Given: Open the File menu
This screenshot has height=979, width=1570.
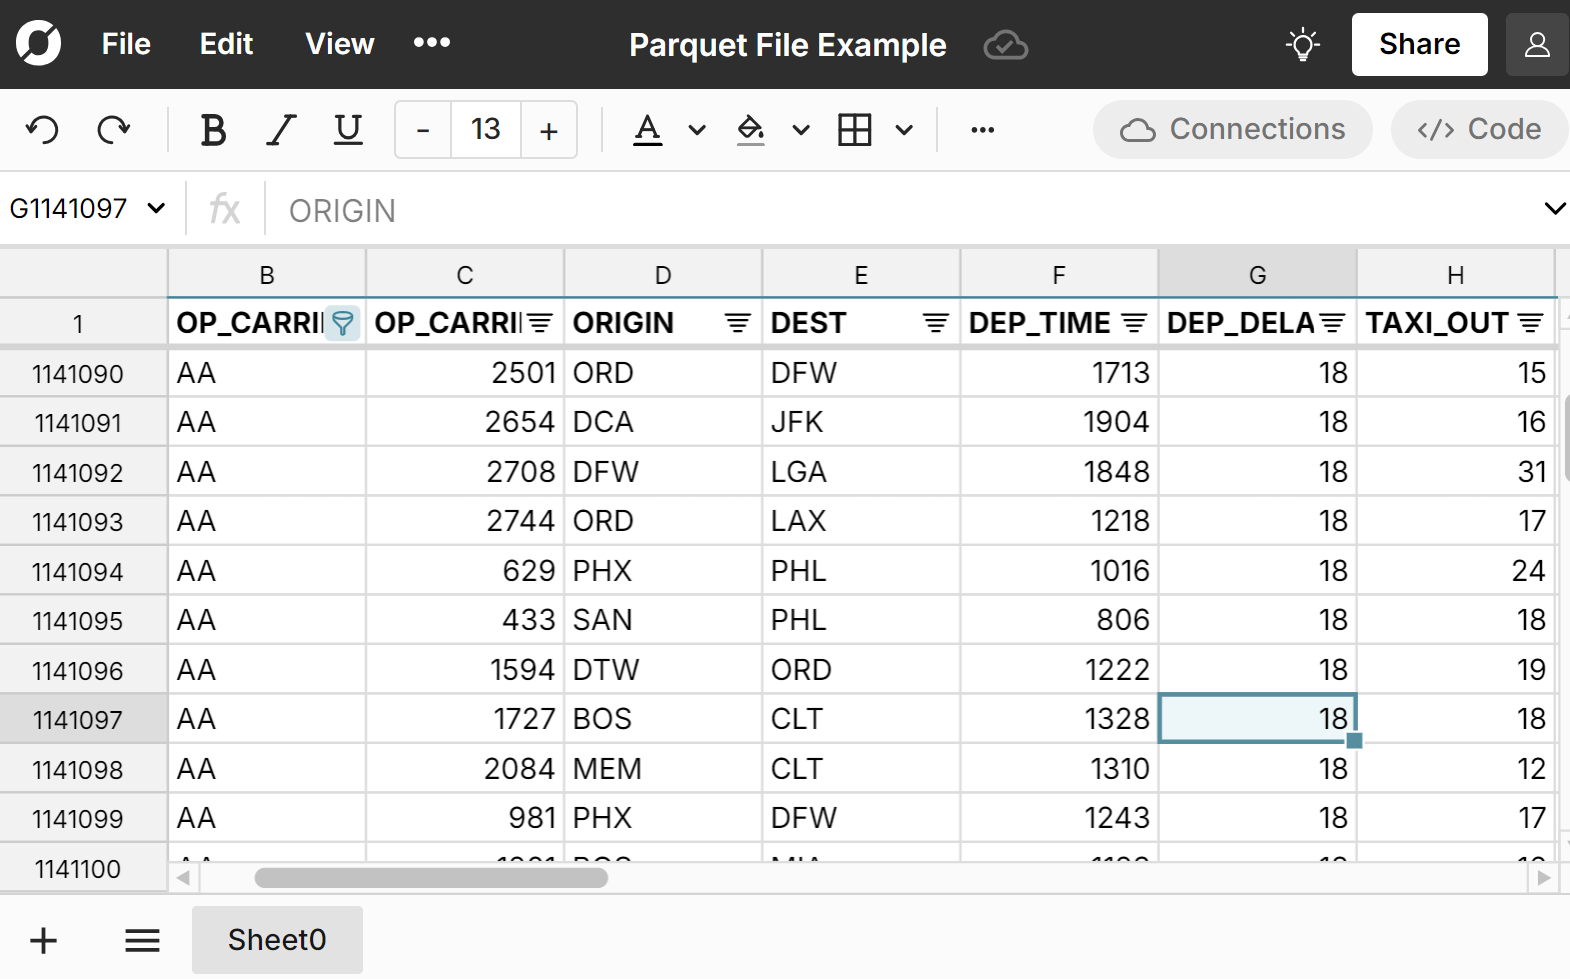Looking at the screenshot, I should point(126,44).
